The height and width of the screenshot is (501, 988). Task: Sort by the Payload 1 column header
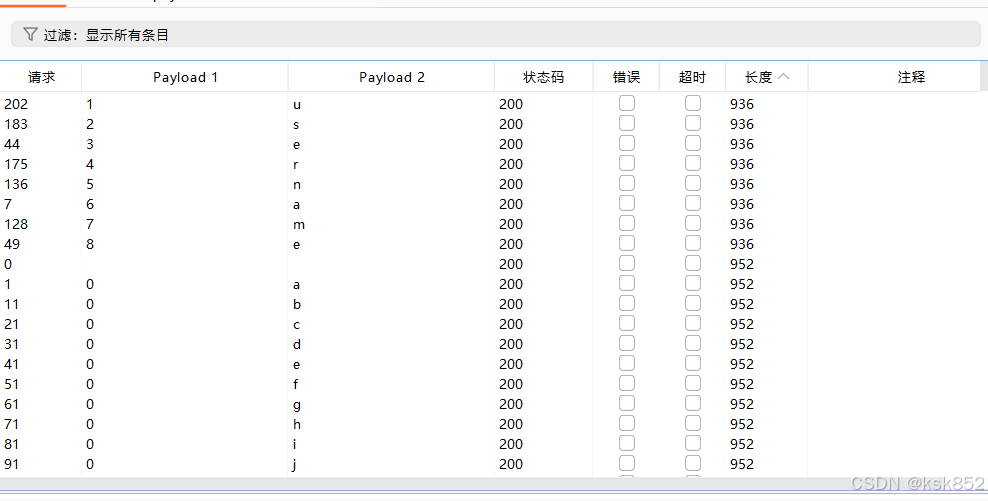coord(185,77)
